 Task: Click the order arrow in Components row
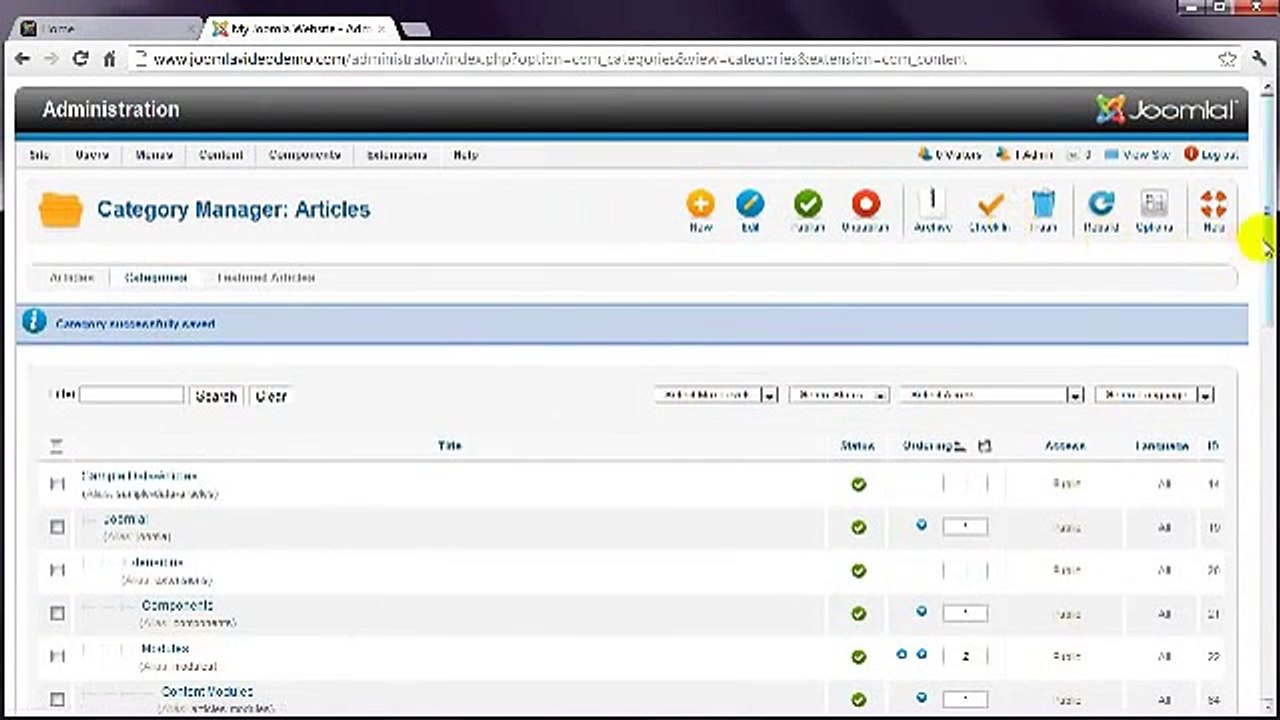click(921, 611)
